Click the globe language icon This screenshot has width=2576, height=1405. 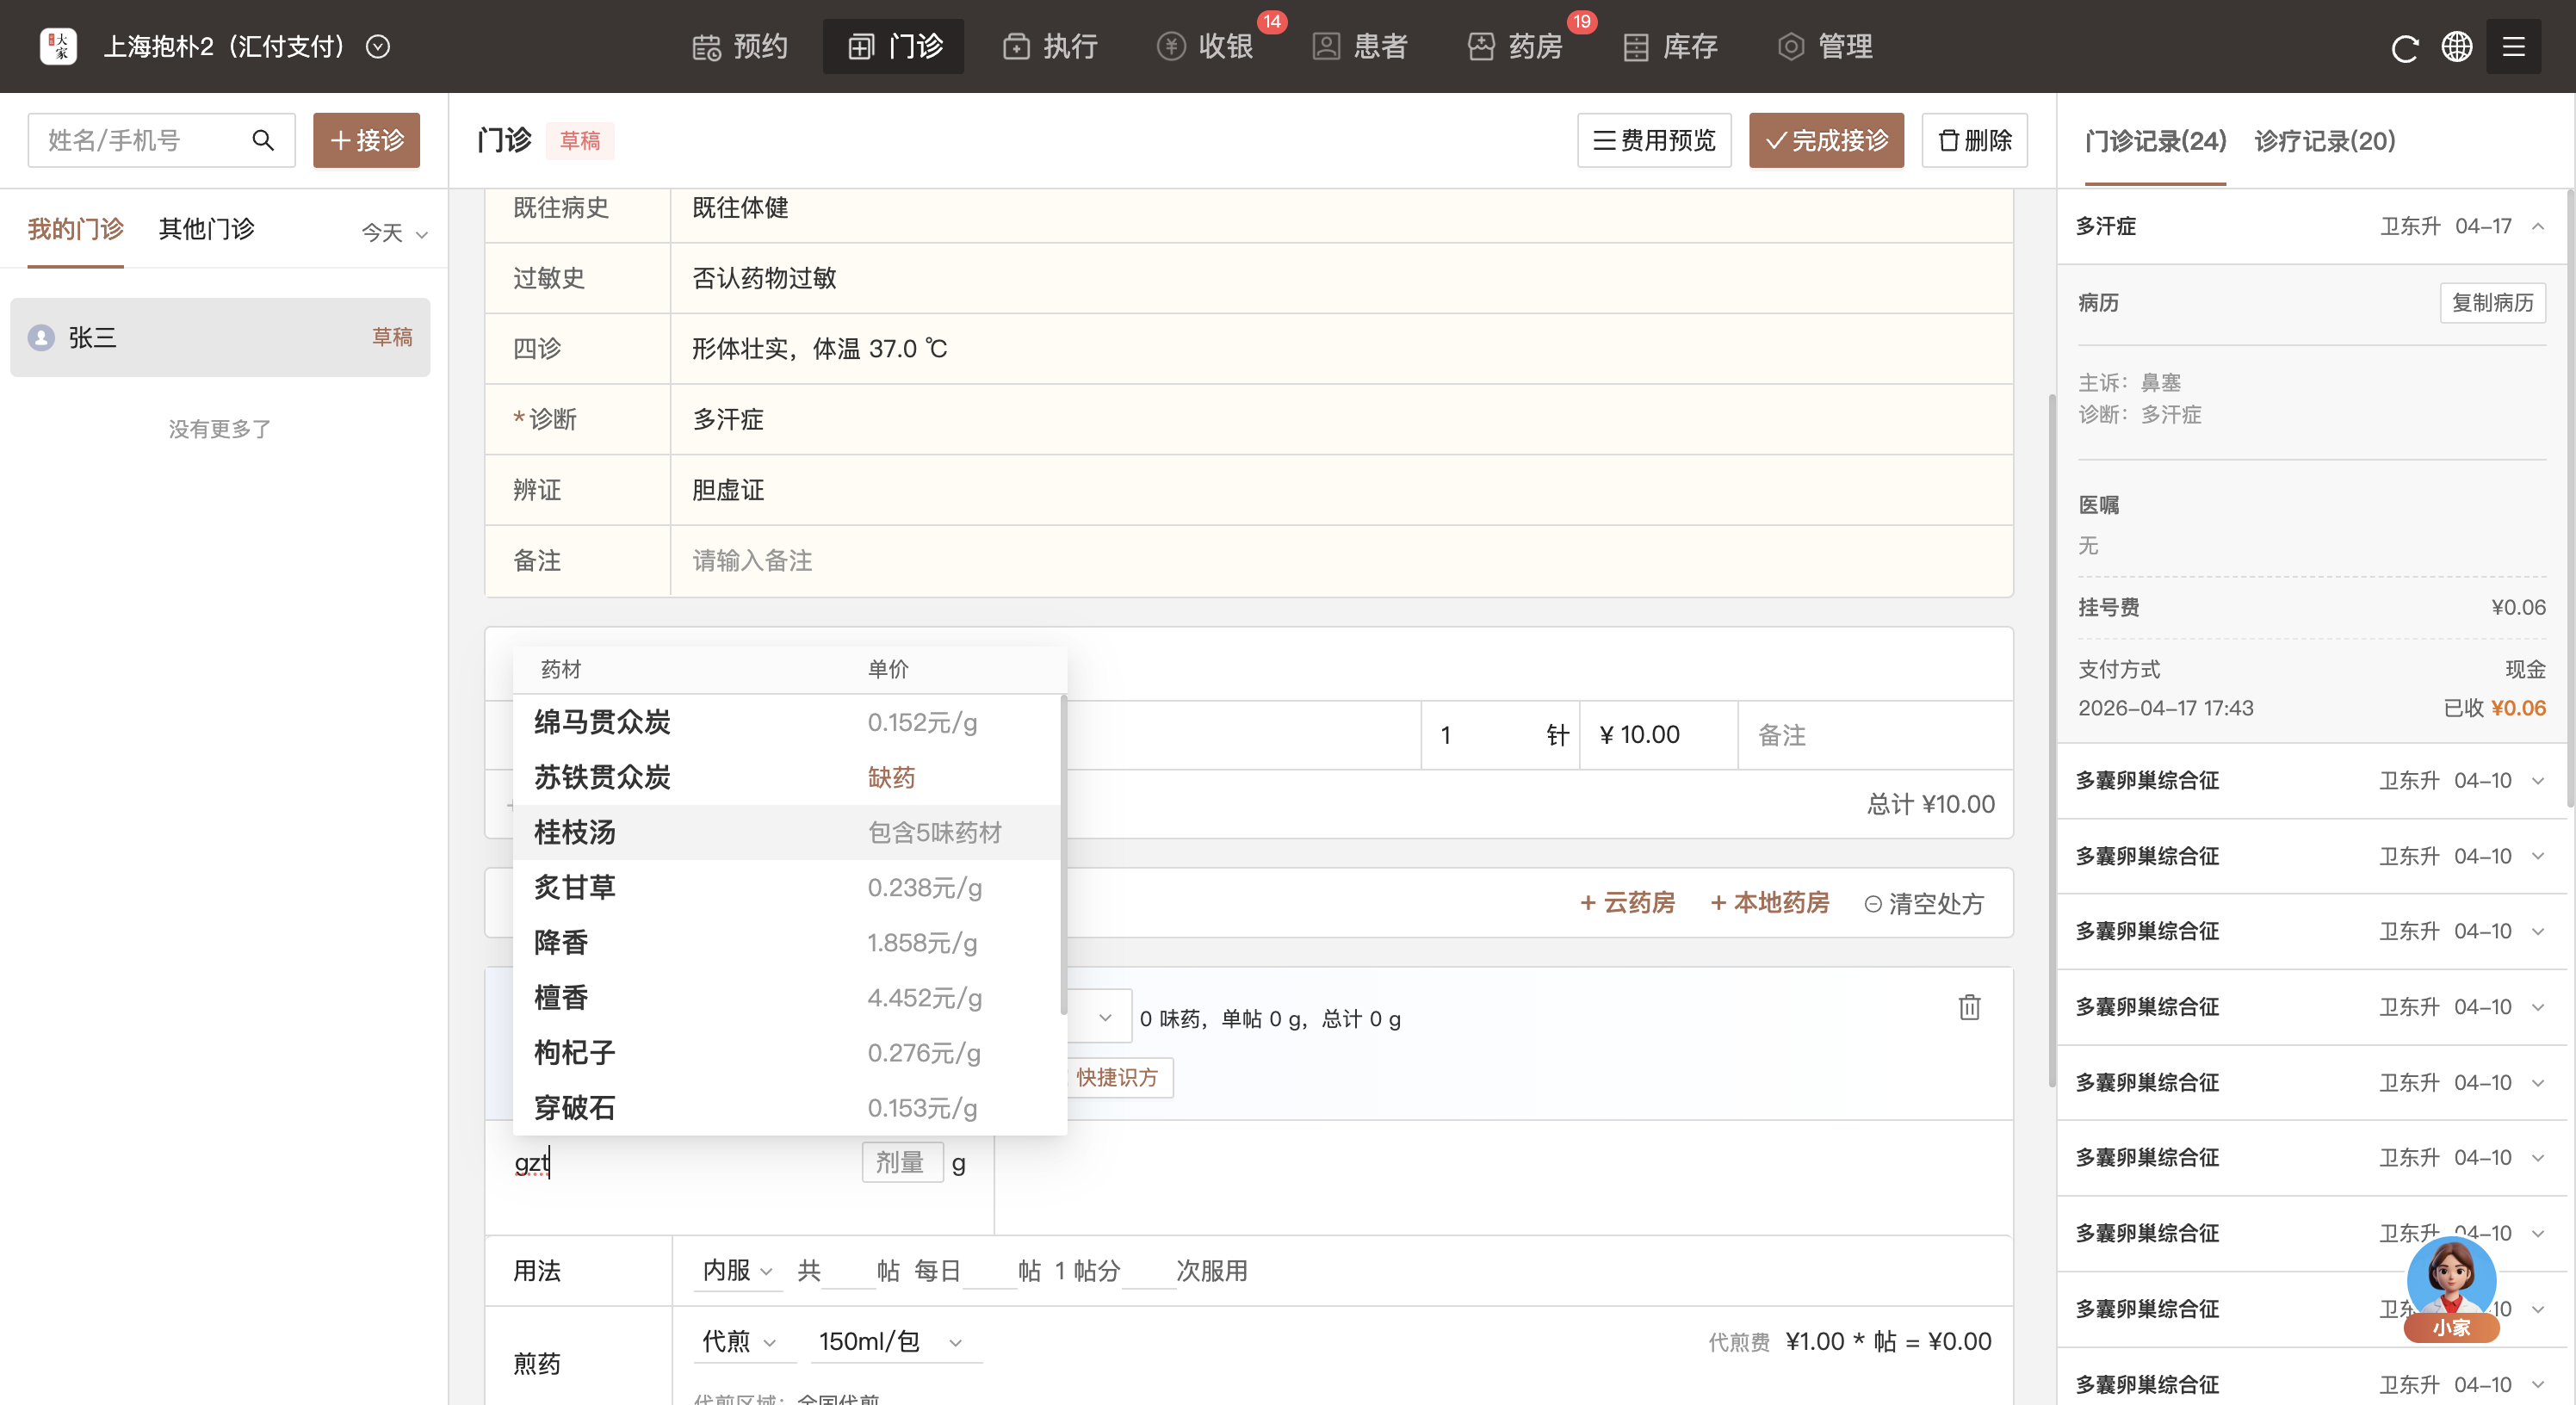point(2457,47)
